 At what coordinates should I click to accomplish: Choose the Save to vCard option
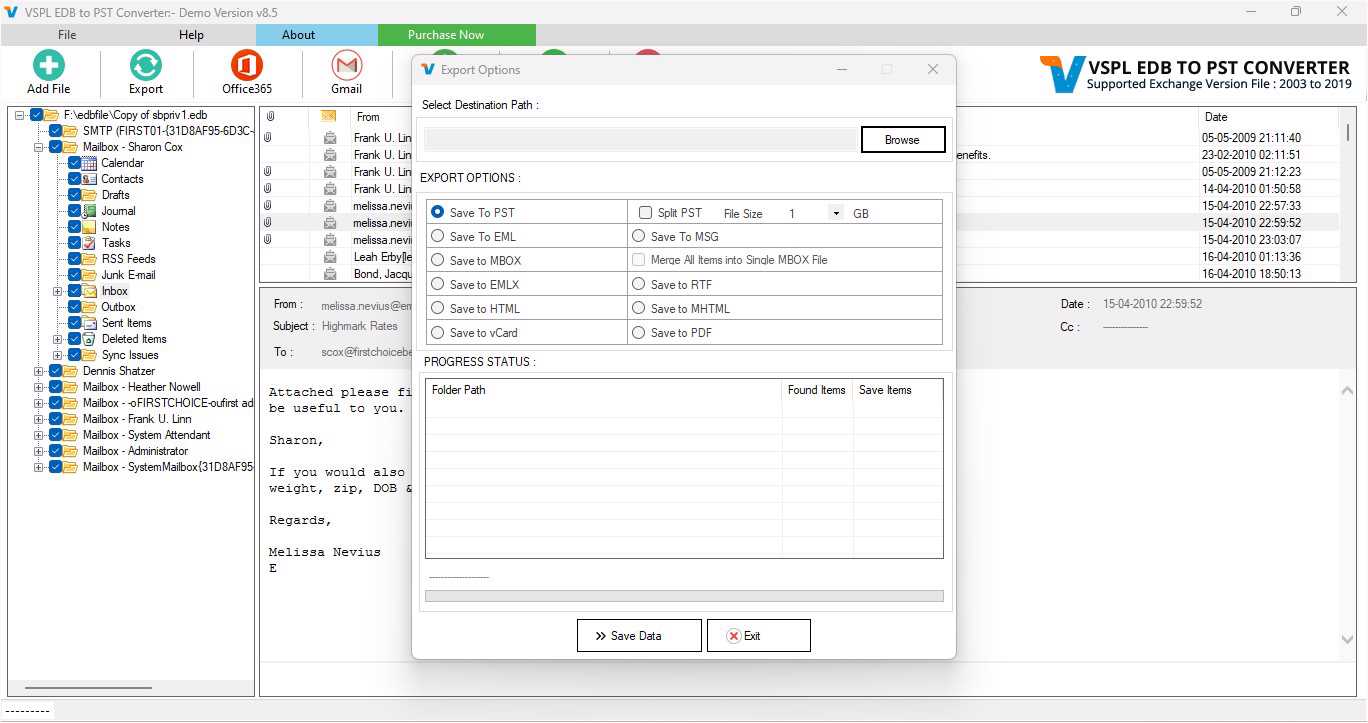[437, 332]
